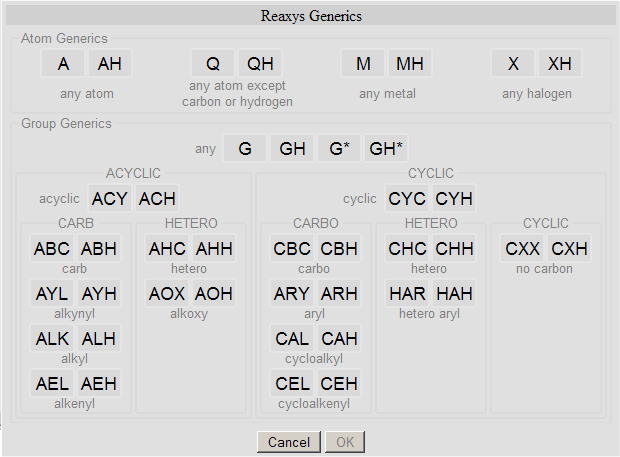Select the CYC cyclic generic button

pyautogui.click(x=407, y=198)
